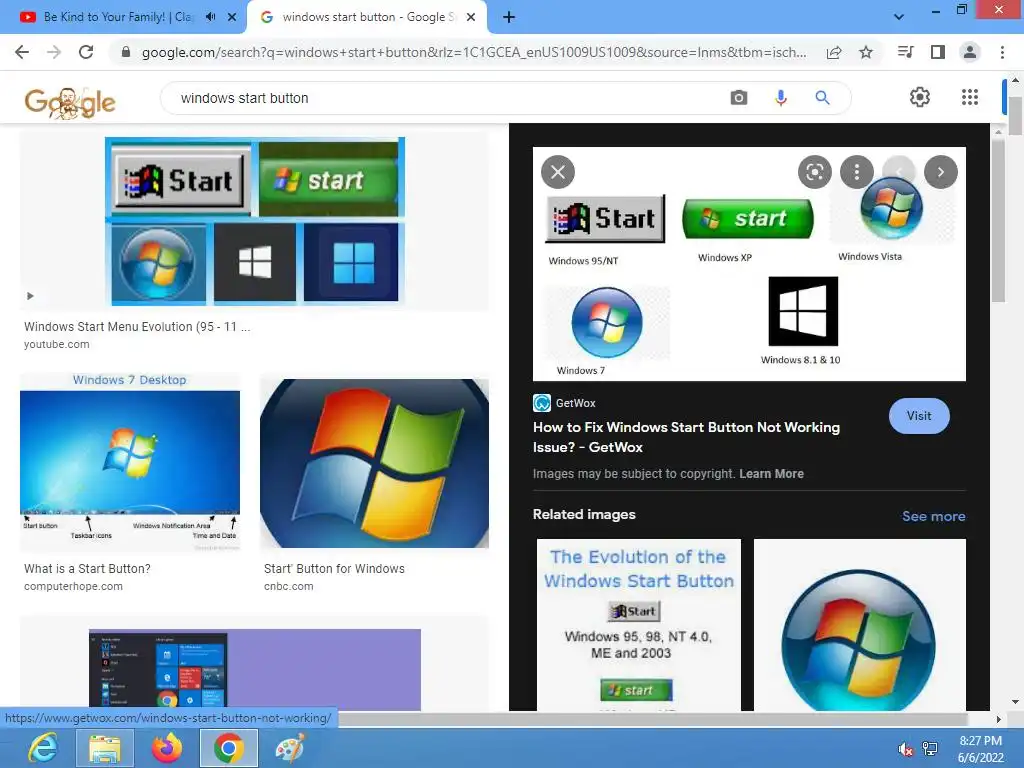The width and height of the screenshot is (1024, 768).
Task: Search inside image with Lens icon
Action: pos(814,172)
